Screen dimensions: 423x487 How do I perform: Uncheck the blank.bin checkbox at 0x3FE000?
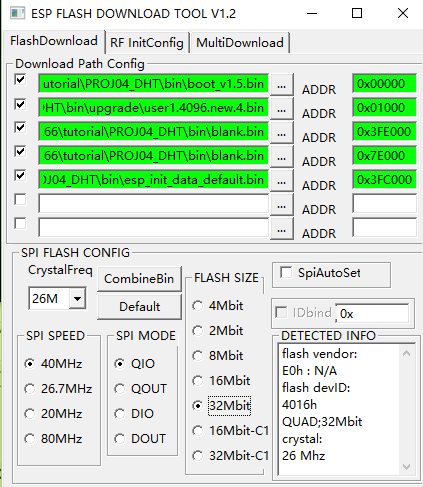20,127
